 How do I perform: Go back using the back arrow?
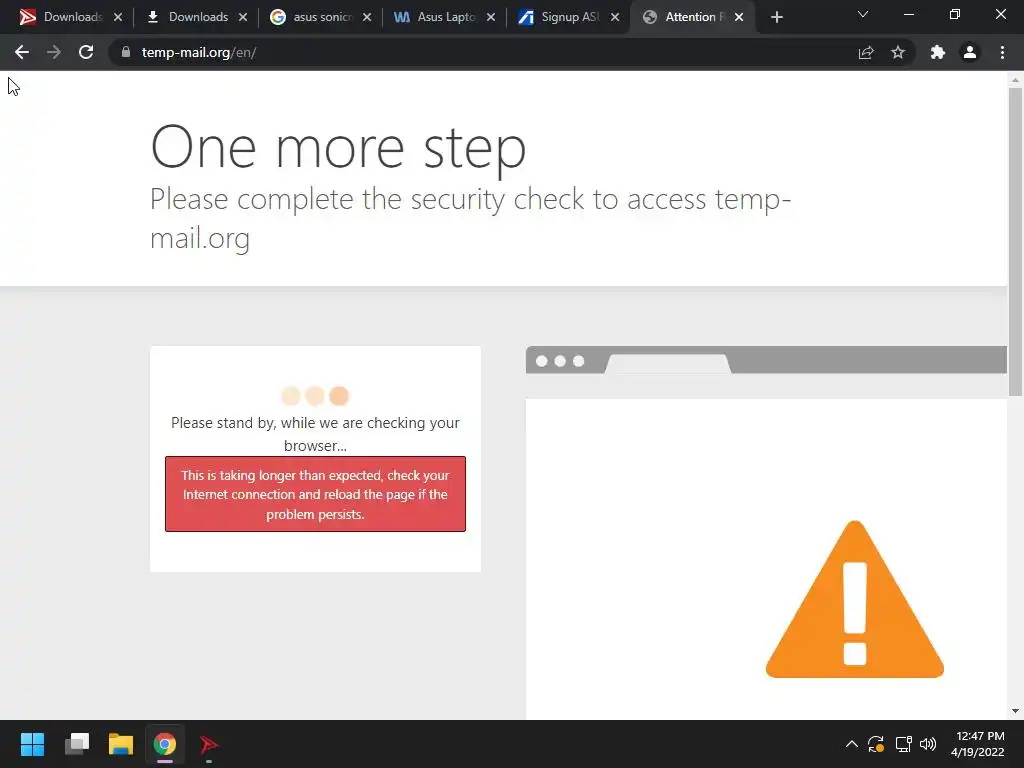click(22, 52)
